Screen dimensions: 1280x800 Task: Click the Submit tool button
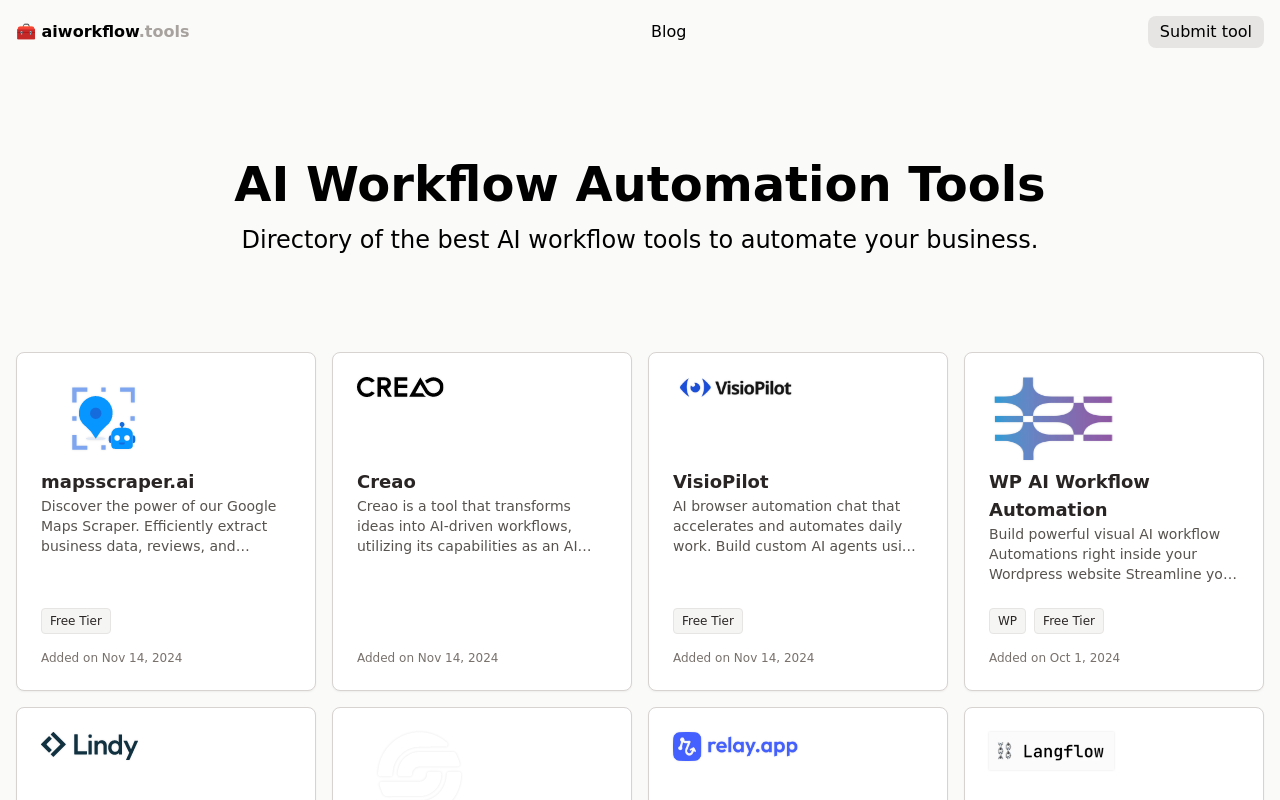[x=1205, y=32]
